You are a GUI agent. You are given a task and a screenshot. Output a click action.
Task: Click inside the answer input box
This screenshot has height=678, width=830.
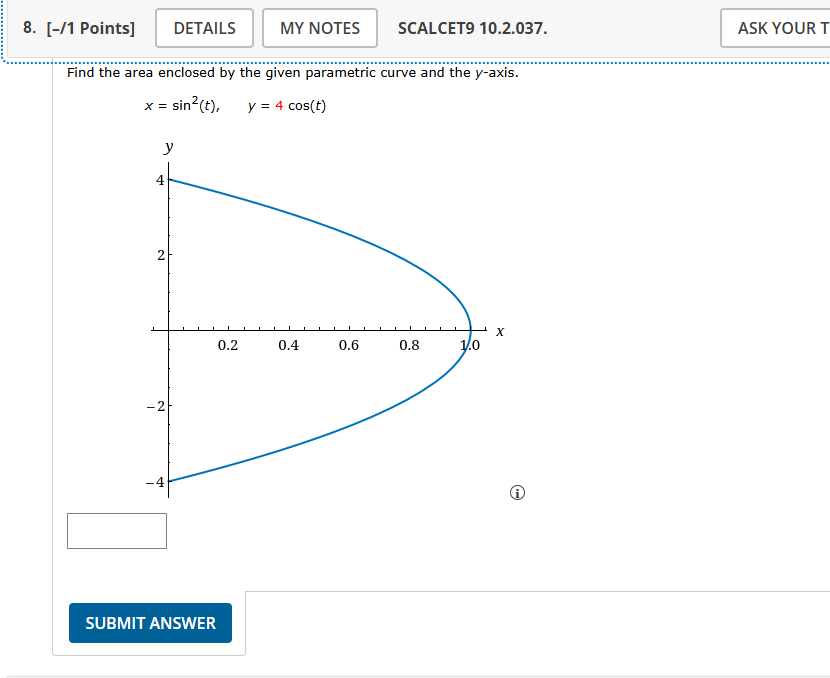point(116,530)
